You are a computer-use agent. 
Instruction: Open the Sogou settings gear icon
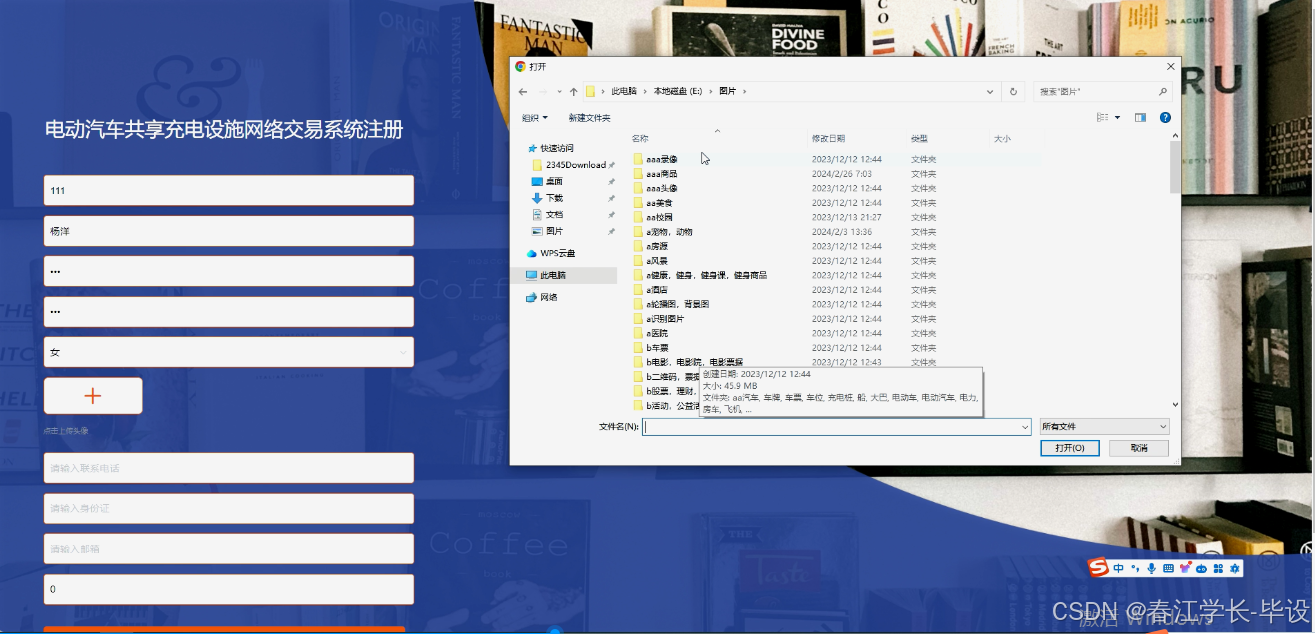click(x=1235, y=568)
